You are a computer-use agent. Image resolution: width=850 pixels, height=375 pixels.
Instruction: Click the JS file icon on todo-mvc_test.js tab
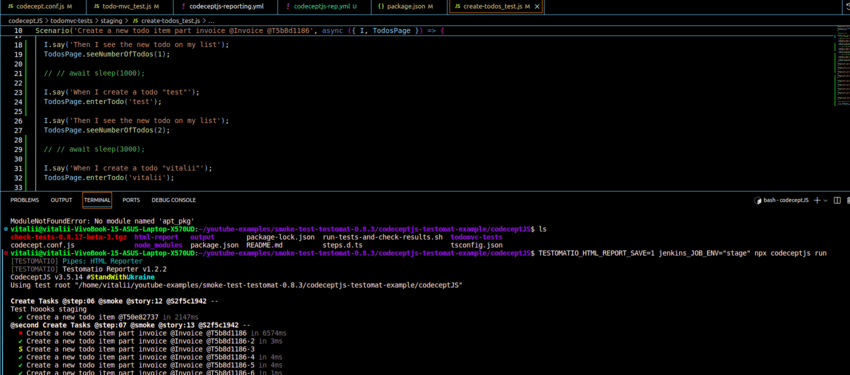96,7
